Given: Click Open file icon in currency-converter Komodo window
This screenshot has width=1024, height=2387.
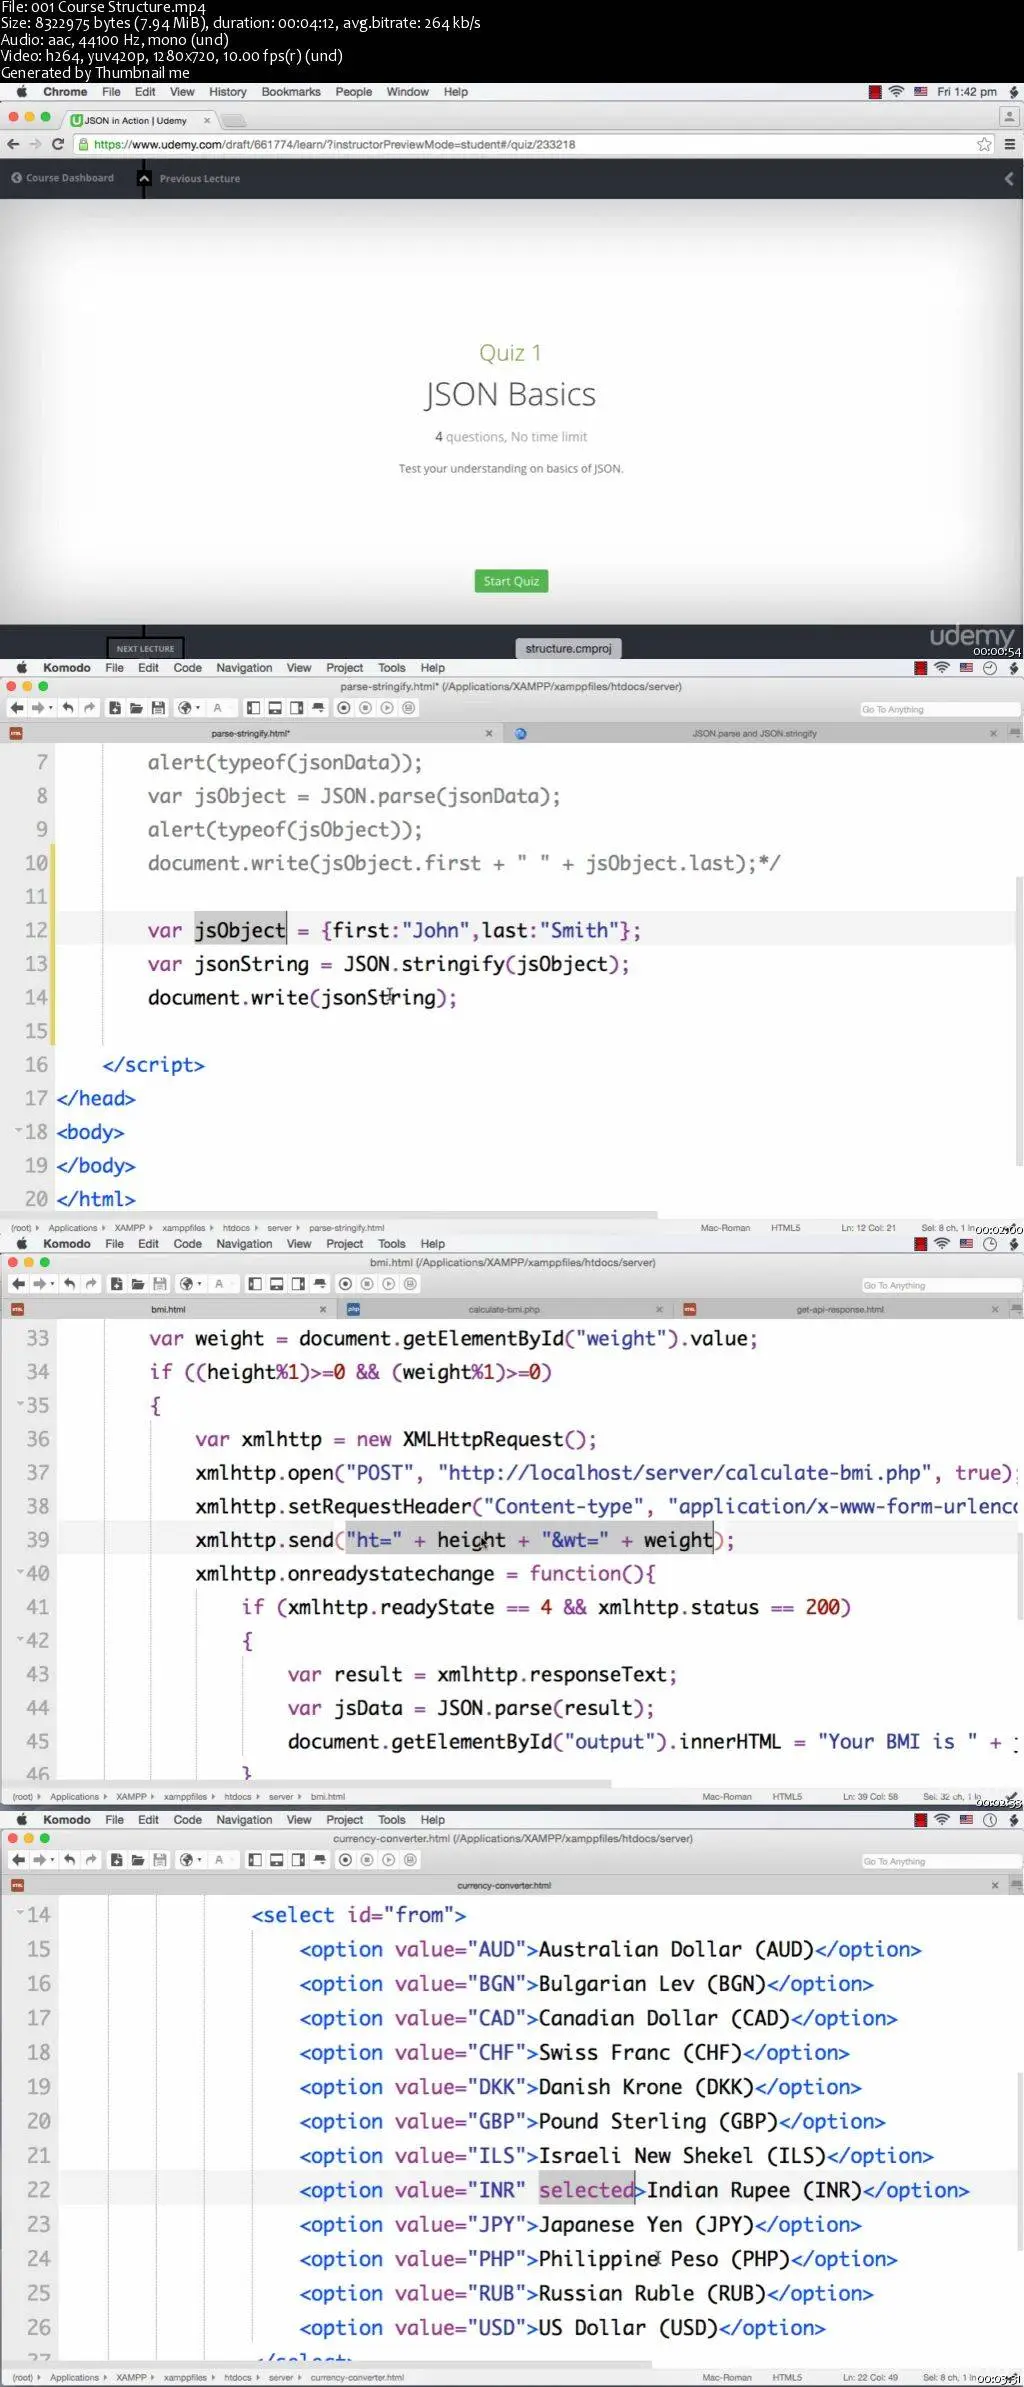Looking at the screenshot, I should (137, 1860).
